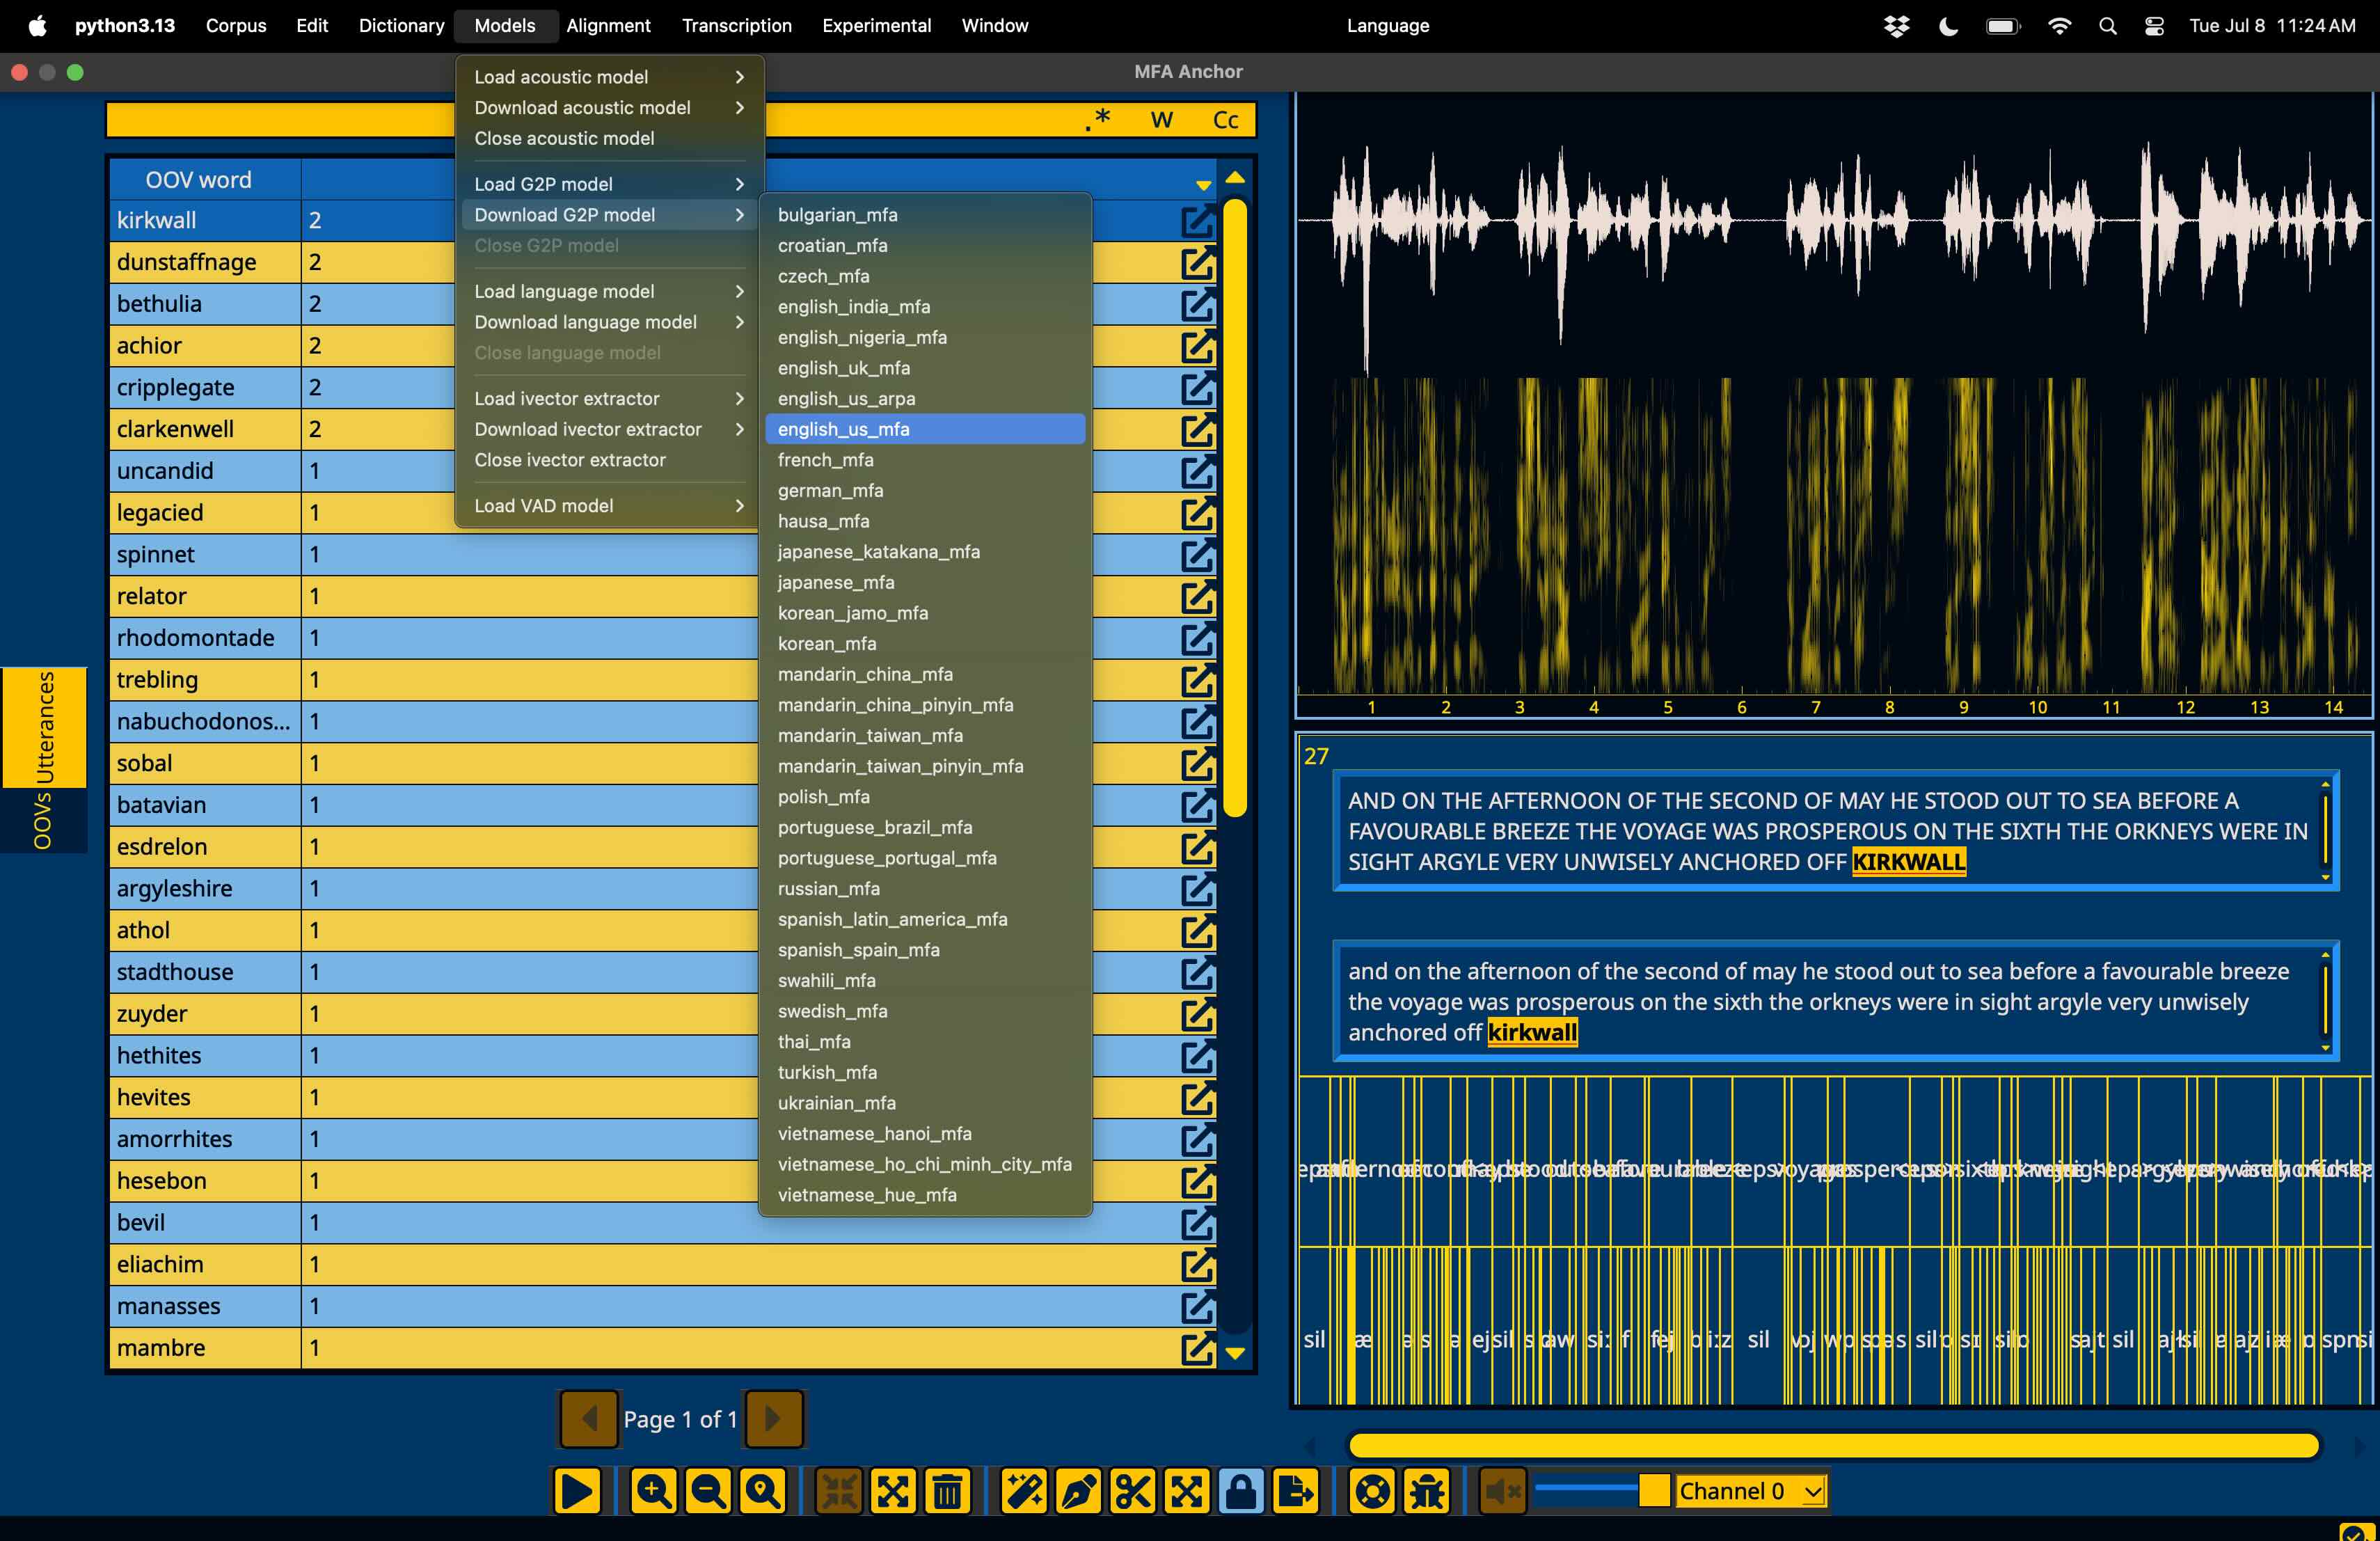
Task: Export files with the document arrow icon
Action: coord(1296,1492)
